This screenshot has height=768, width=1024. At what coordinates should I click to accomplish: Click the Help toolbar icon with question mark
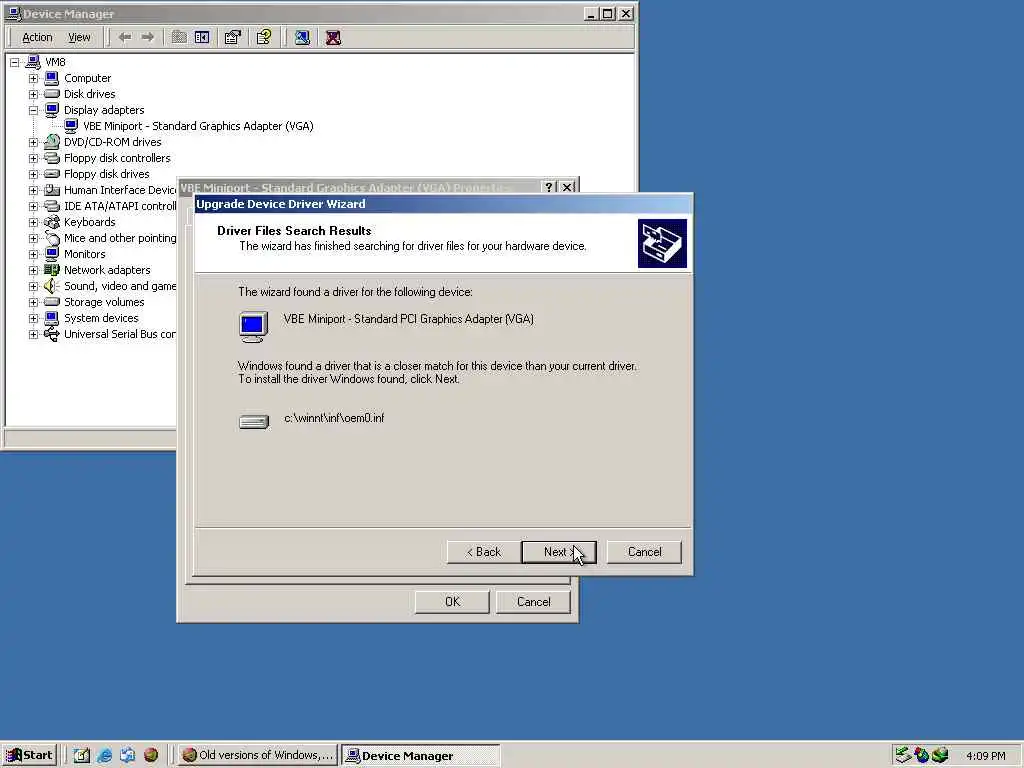(x=264, y=37)
